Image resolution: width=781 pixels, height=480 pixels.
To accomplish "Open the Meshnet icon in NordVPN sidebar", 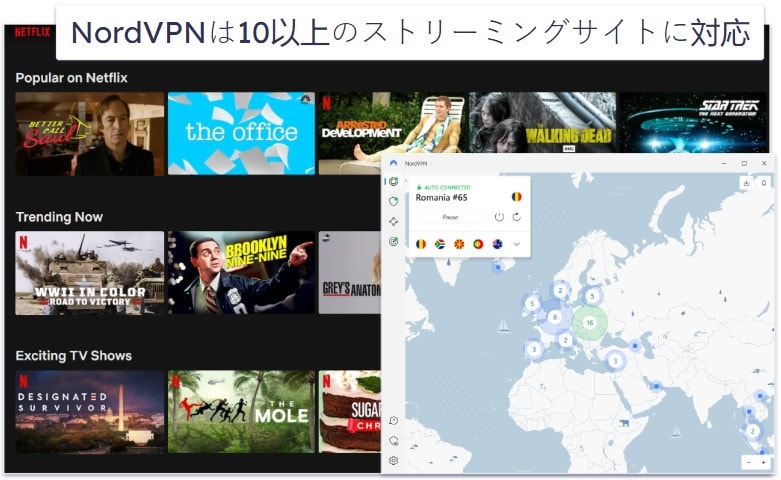I will pos(393,222).
